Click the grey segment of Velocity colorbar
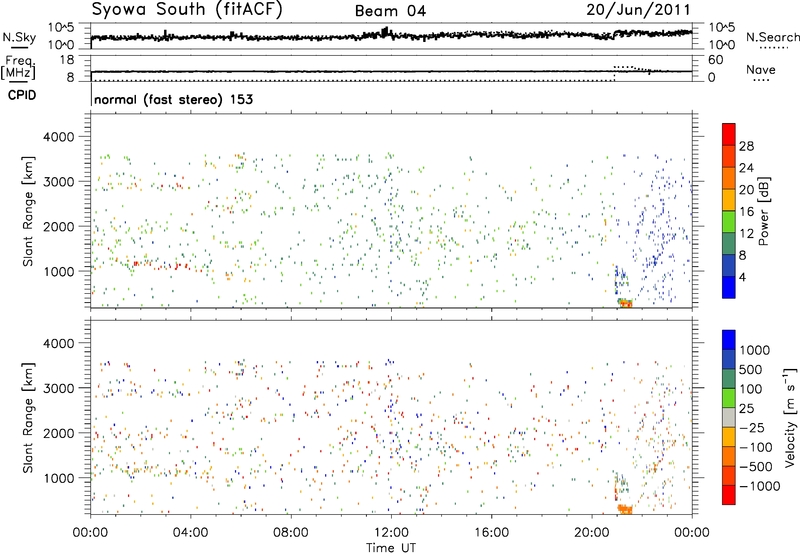This screenshot has width=800, height=554. (729, 417)
